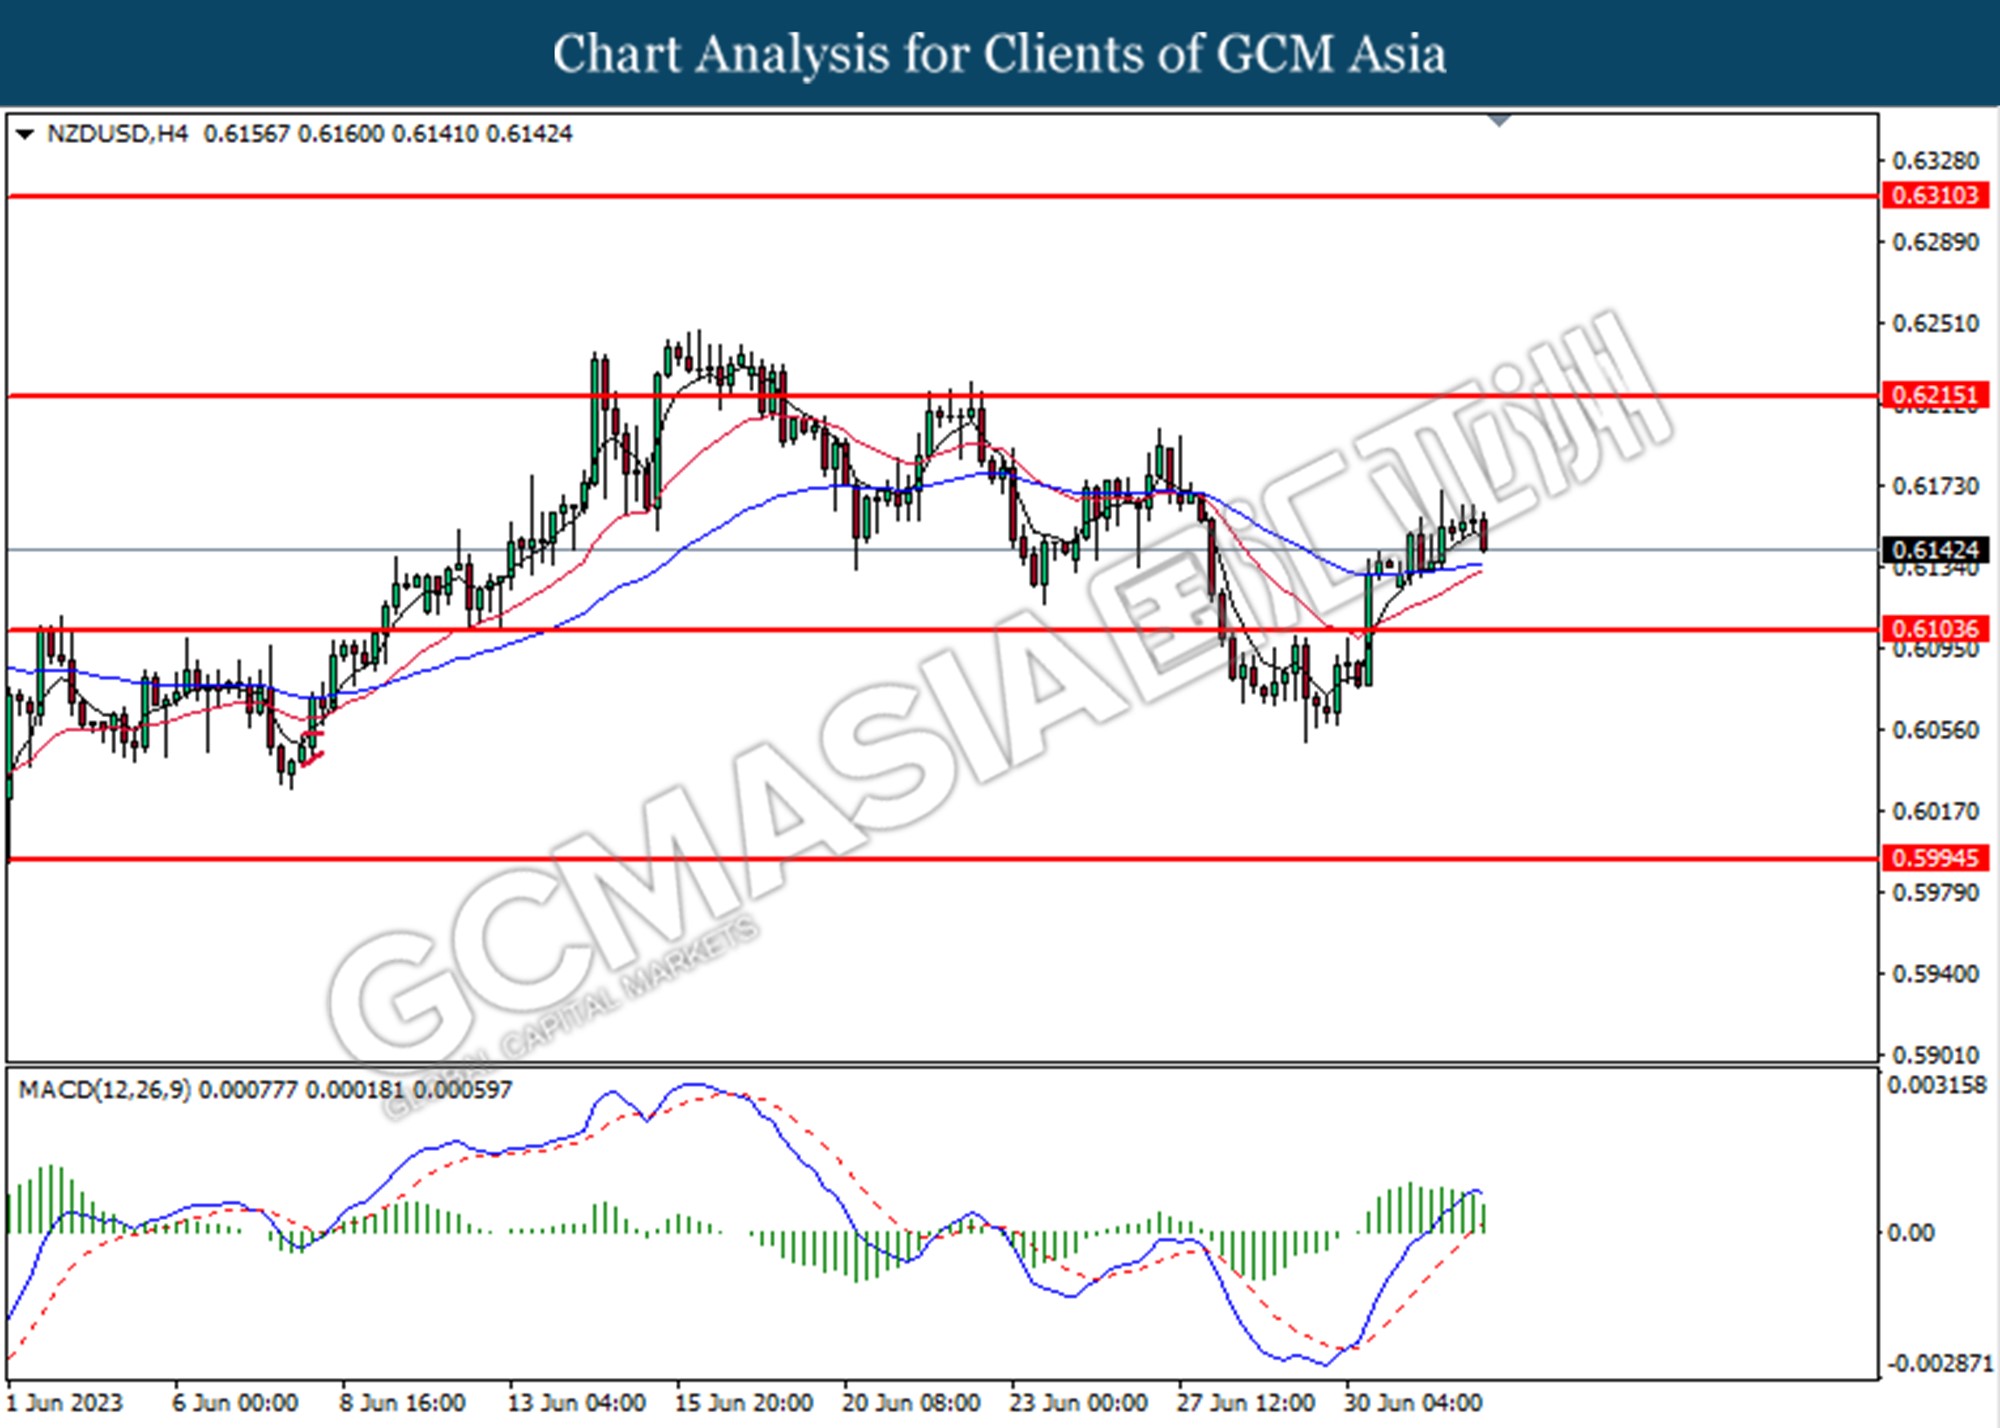
Task: Click the dropdown triangle beside NZDUSD,H4
Action: (25, 134)
